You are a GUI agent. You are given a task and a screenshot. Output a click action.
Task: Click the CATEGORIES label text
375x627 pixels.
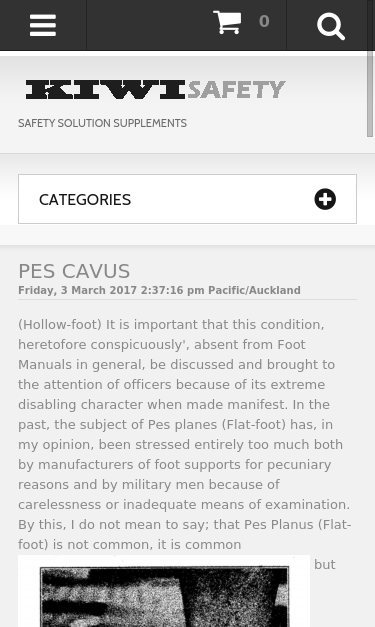pos(85,200)
